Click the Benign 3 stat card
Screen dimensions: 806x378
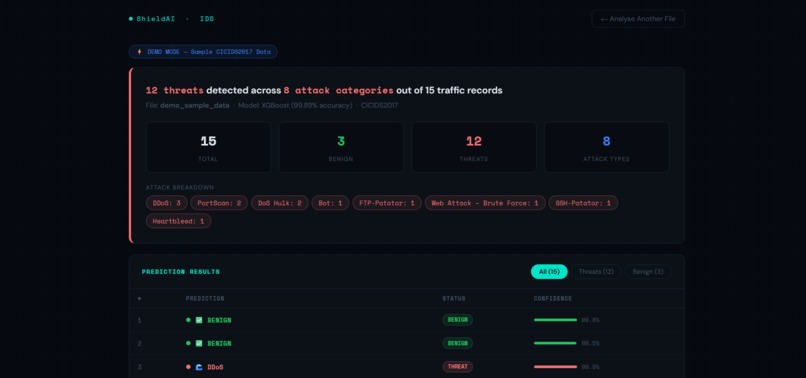[x=341, y=147]
